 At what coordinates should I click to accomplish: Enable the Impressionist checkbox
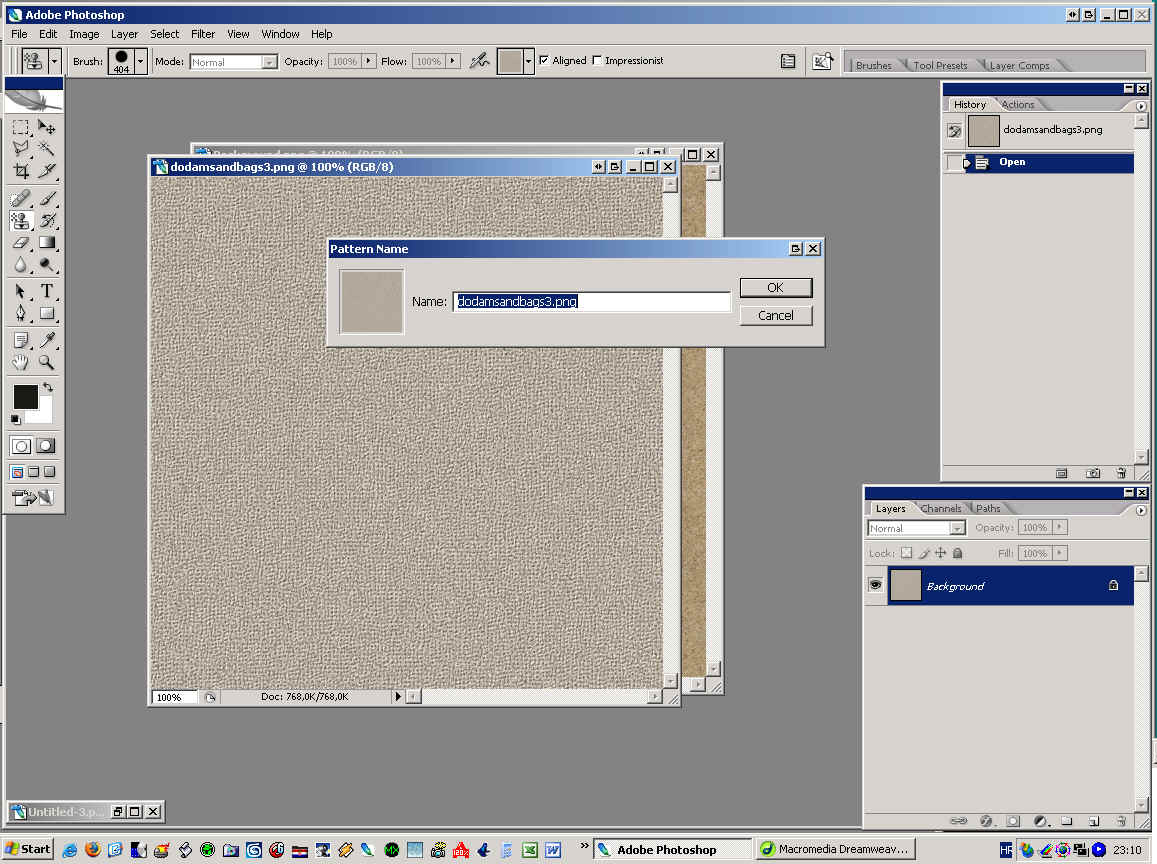(x=598, y=61)
